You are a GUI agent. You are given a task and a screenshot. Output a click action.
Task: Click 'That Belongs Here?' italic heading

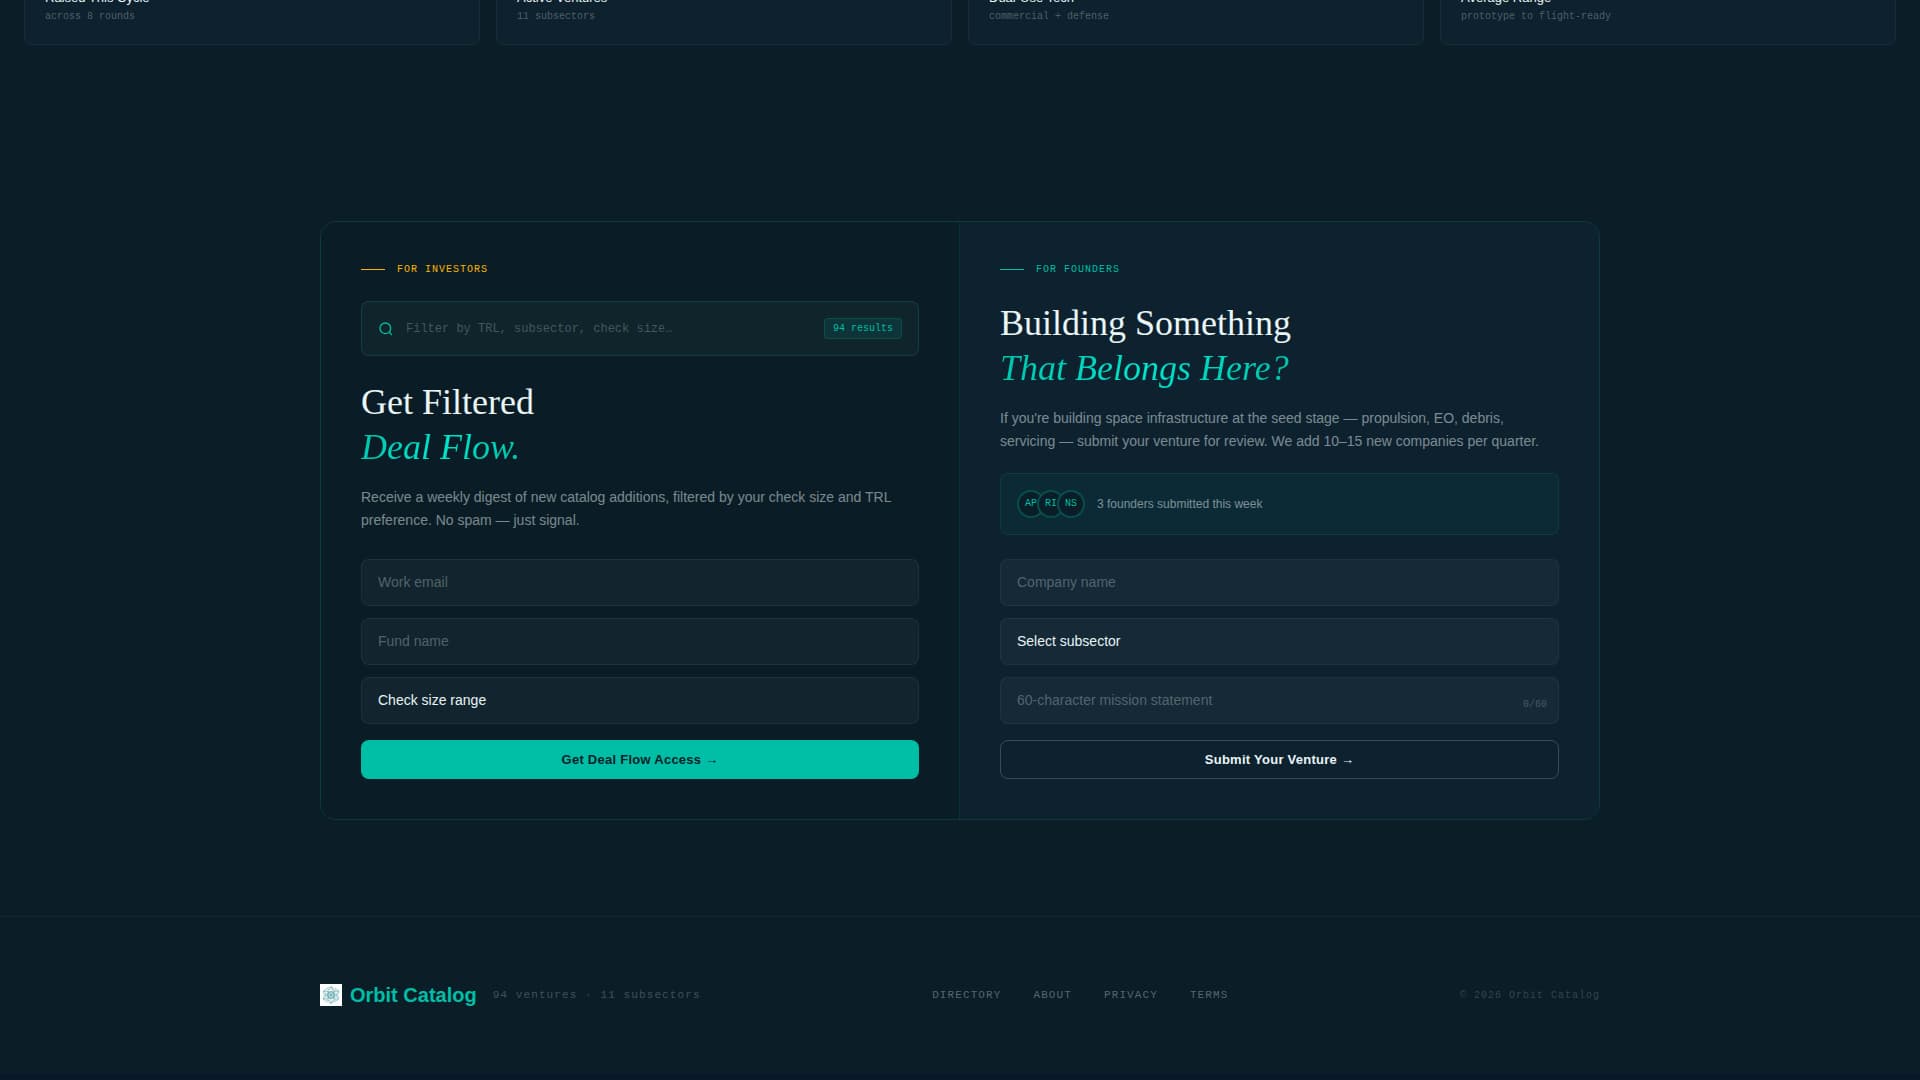(1144, 369)
